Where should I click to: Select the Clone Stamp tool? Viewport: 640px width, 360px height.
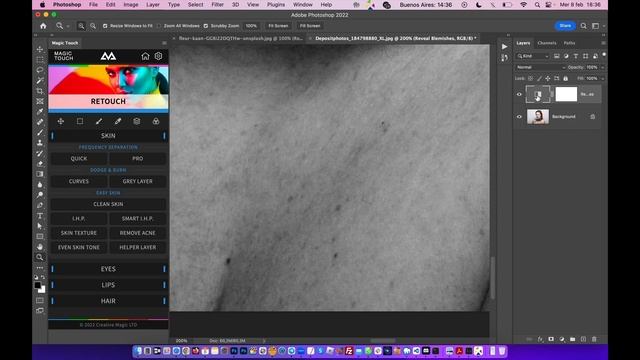(40, 142)
